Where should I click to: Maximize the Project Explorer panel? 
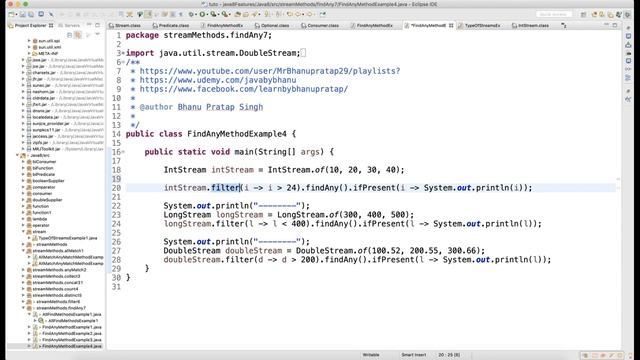point(97,25)
